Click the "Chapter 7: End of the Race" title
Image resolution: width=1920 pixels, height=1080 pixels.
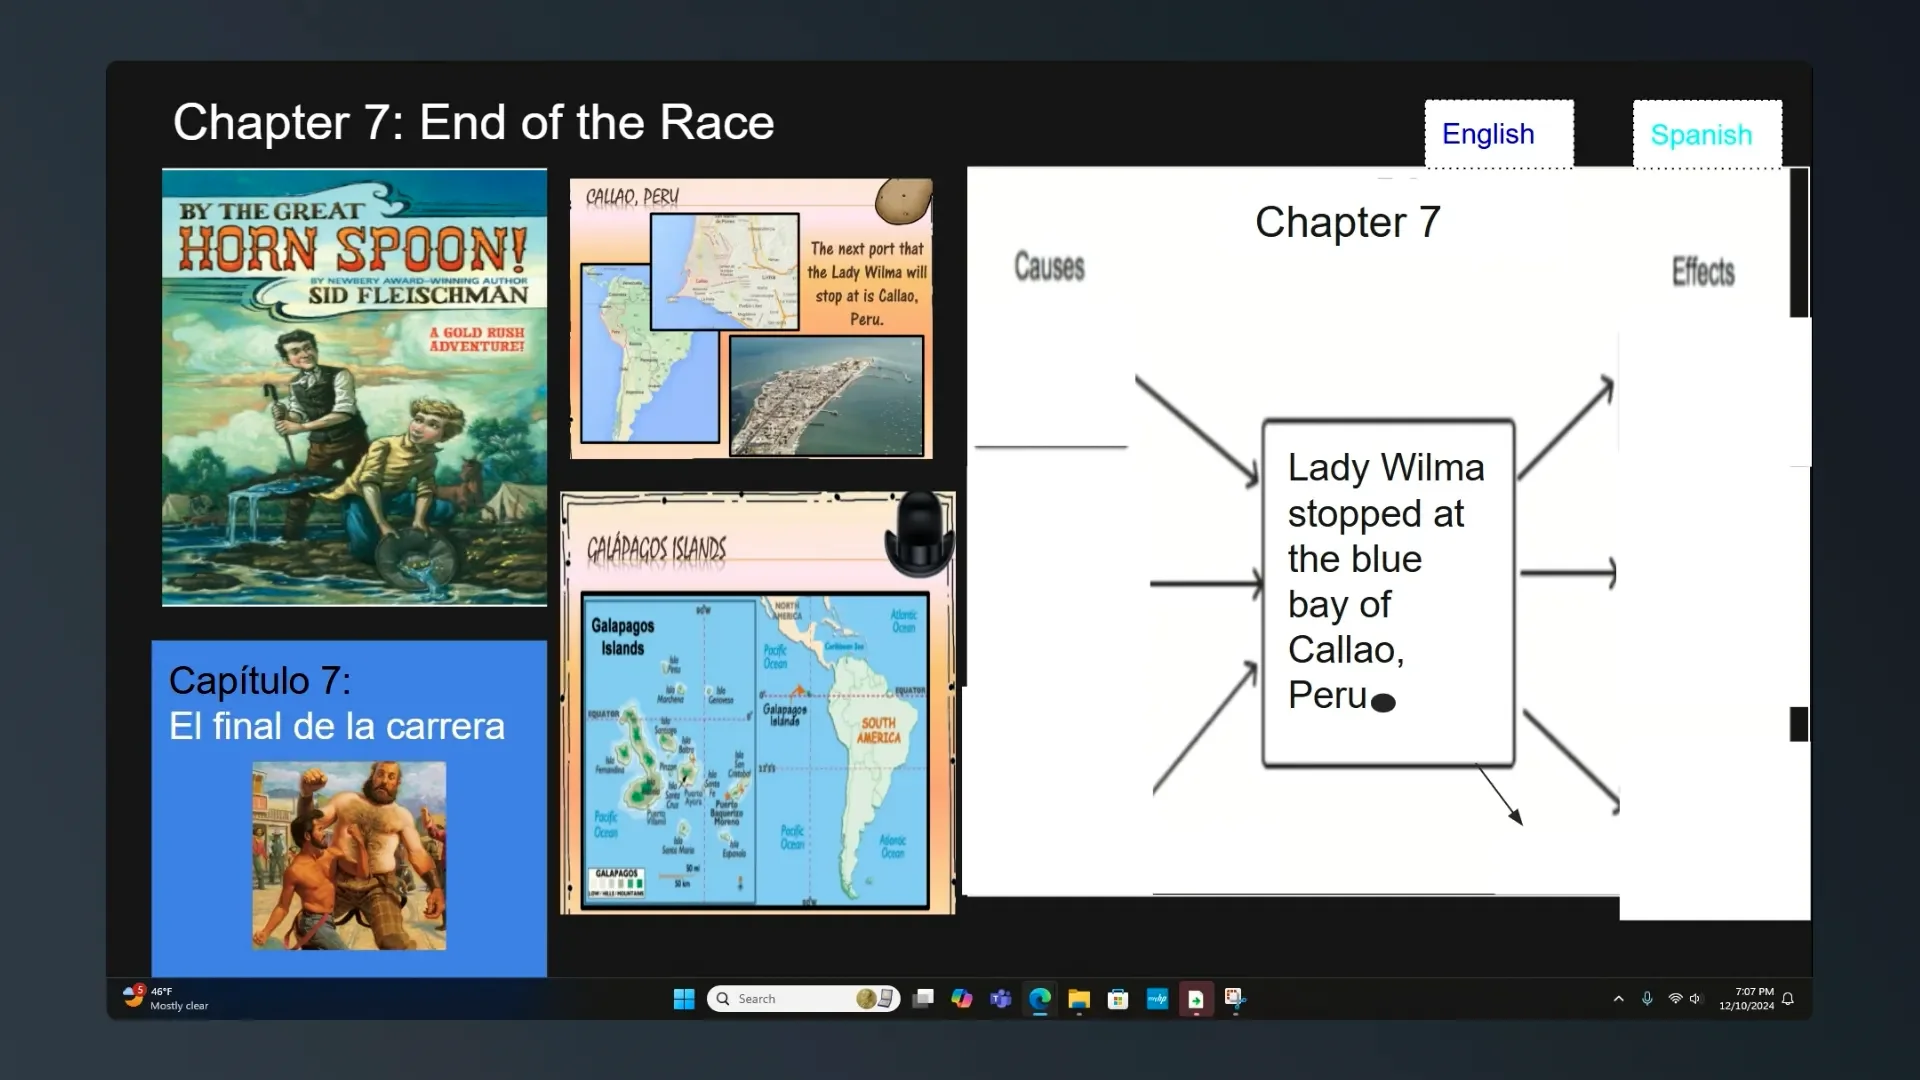[x=473, y=123]
